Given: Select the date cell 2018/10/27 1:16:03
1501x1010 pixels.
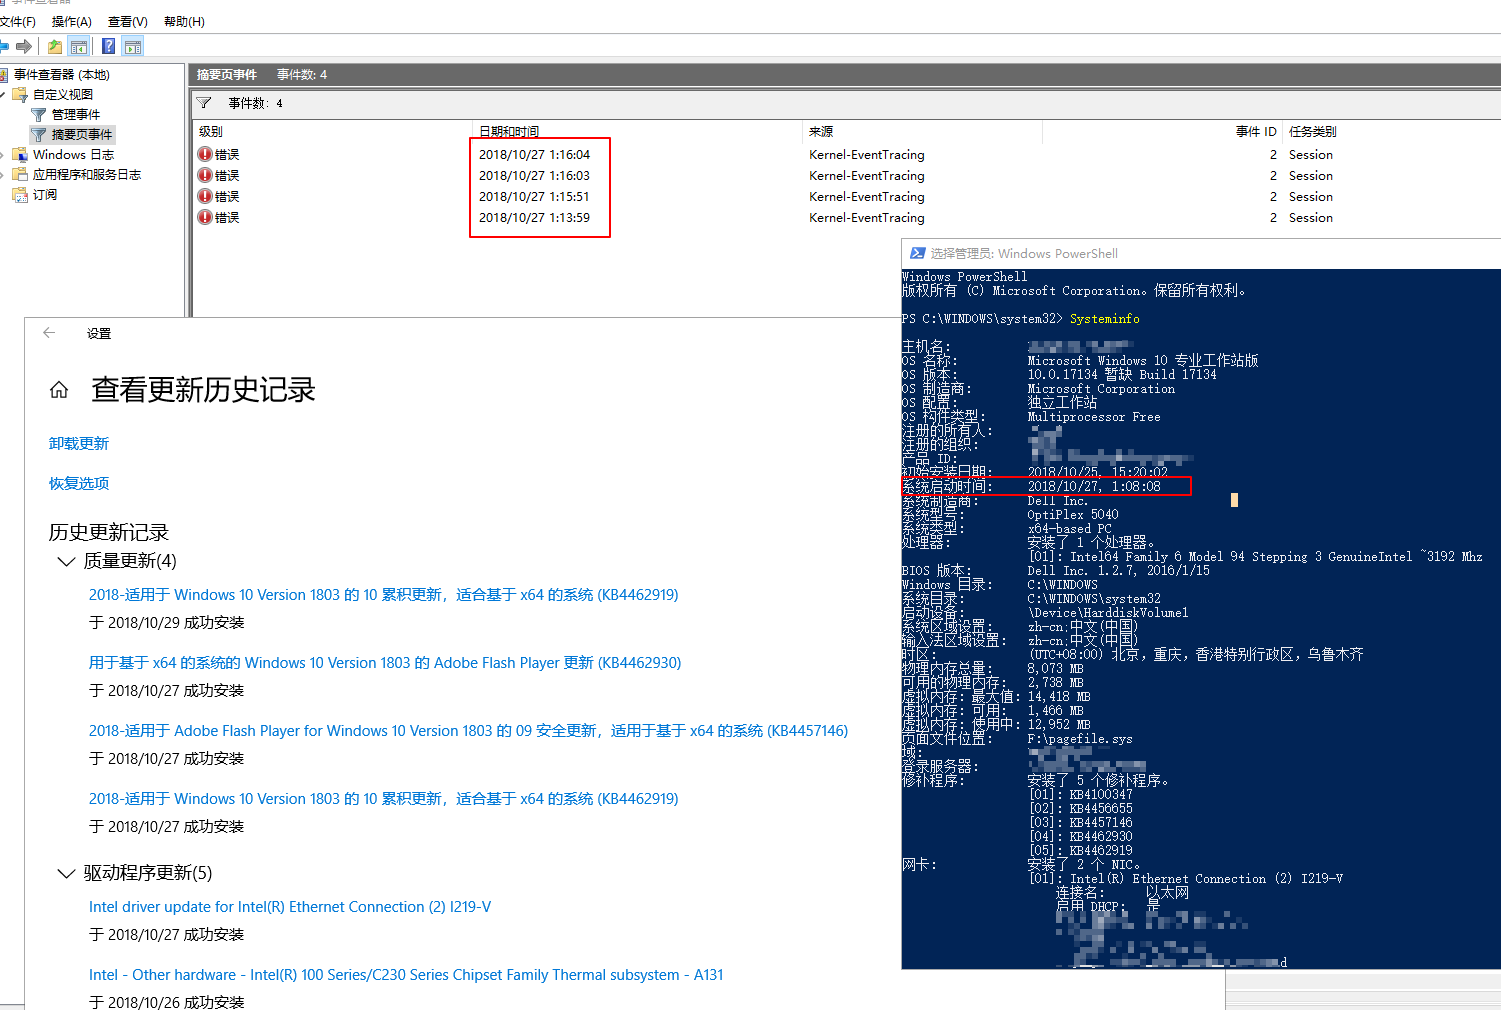Looking at the screenshot, I should [534, 175].
